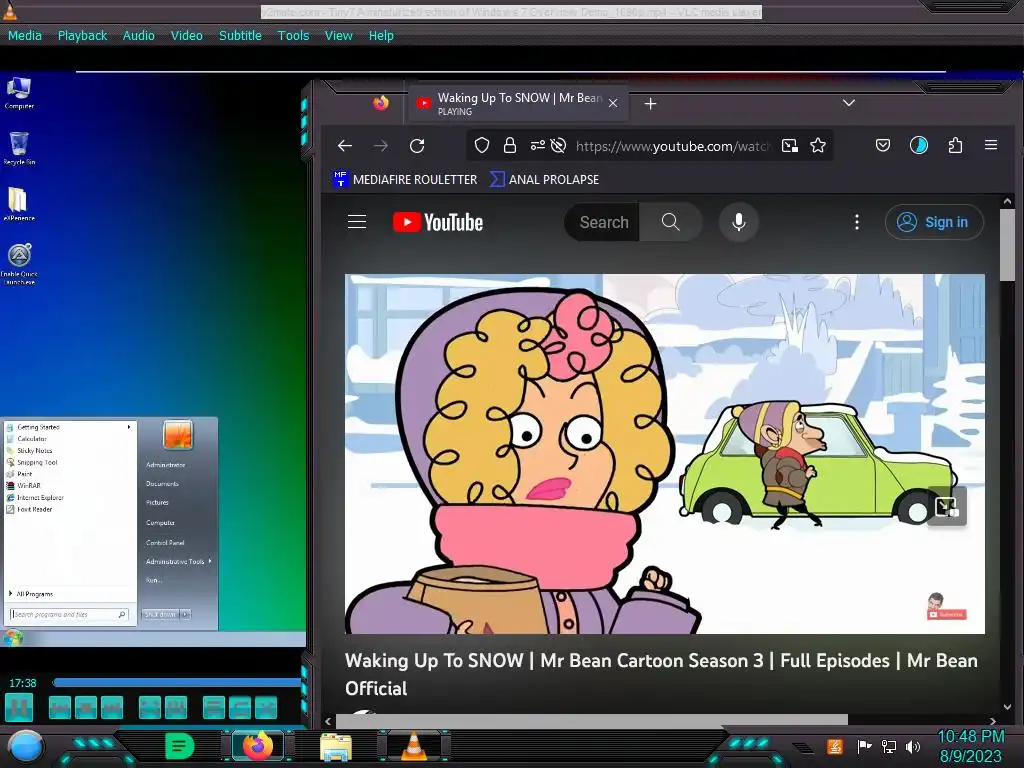Open the green chat app on taskbar

coord(180,746)
